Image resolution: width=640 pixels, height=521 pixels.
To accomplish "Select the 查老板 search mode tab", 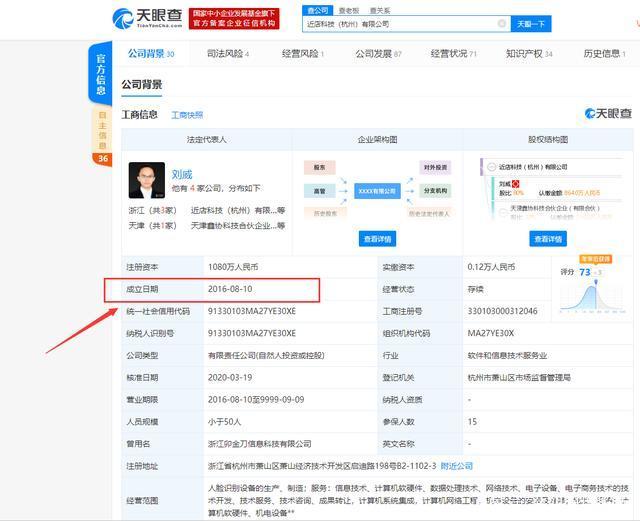I will pyautogui.click(x=349, y=9).
